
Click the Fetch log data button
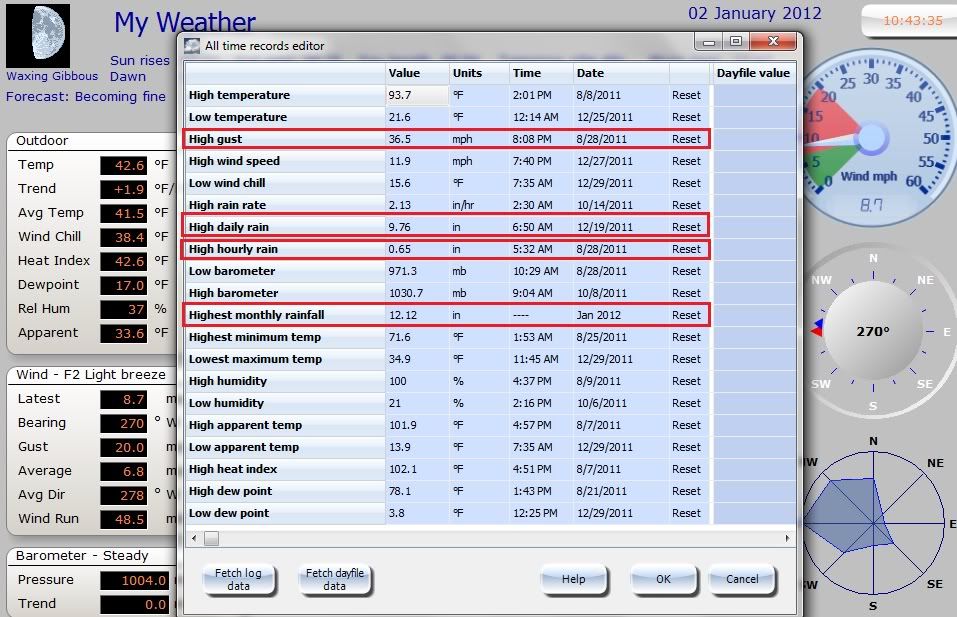click(238, 580)
